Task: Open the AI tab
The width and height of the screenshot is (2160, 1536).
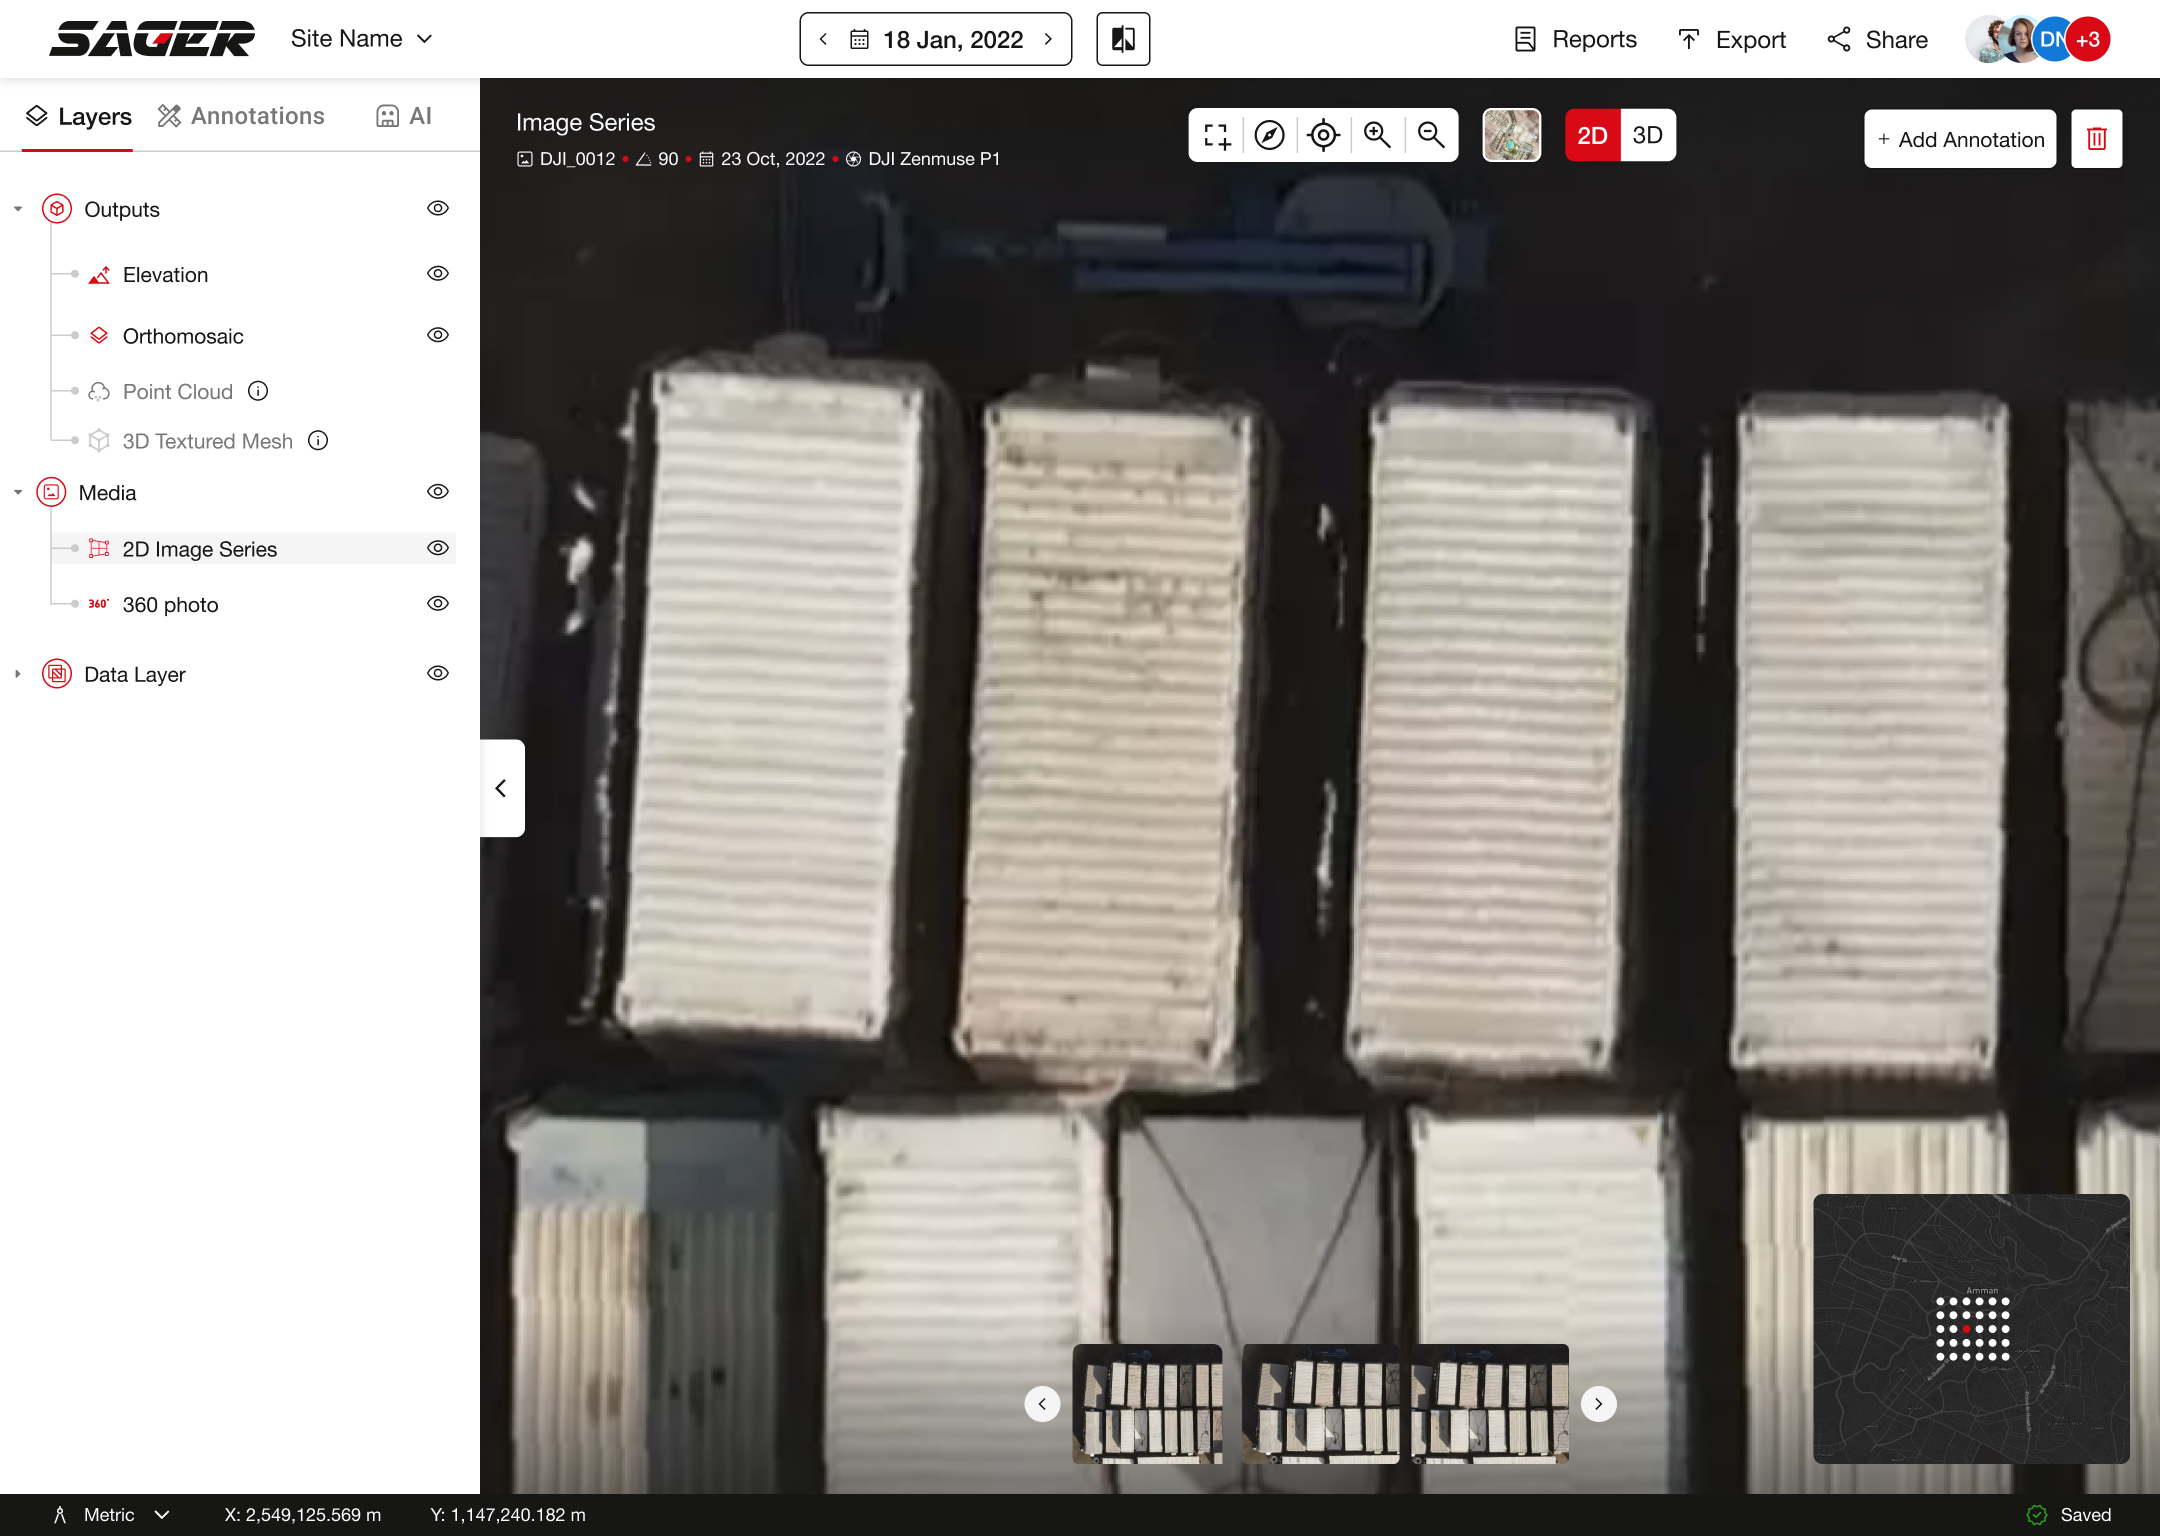Action: pyautogui.click(x=404, y=116)
